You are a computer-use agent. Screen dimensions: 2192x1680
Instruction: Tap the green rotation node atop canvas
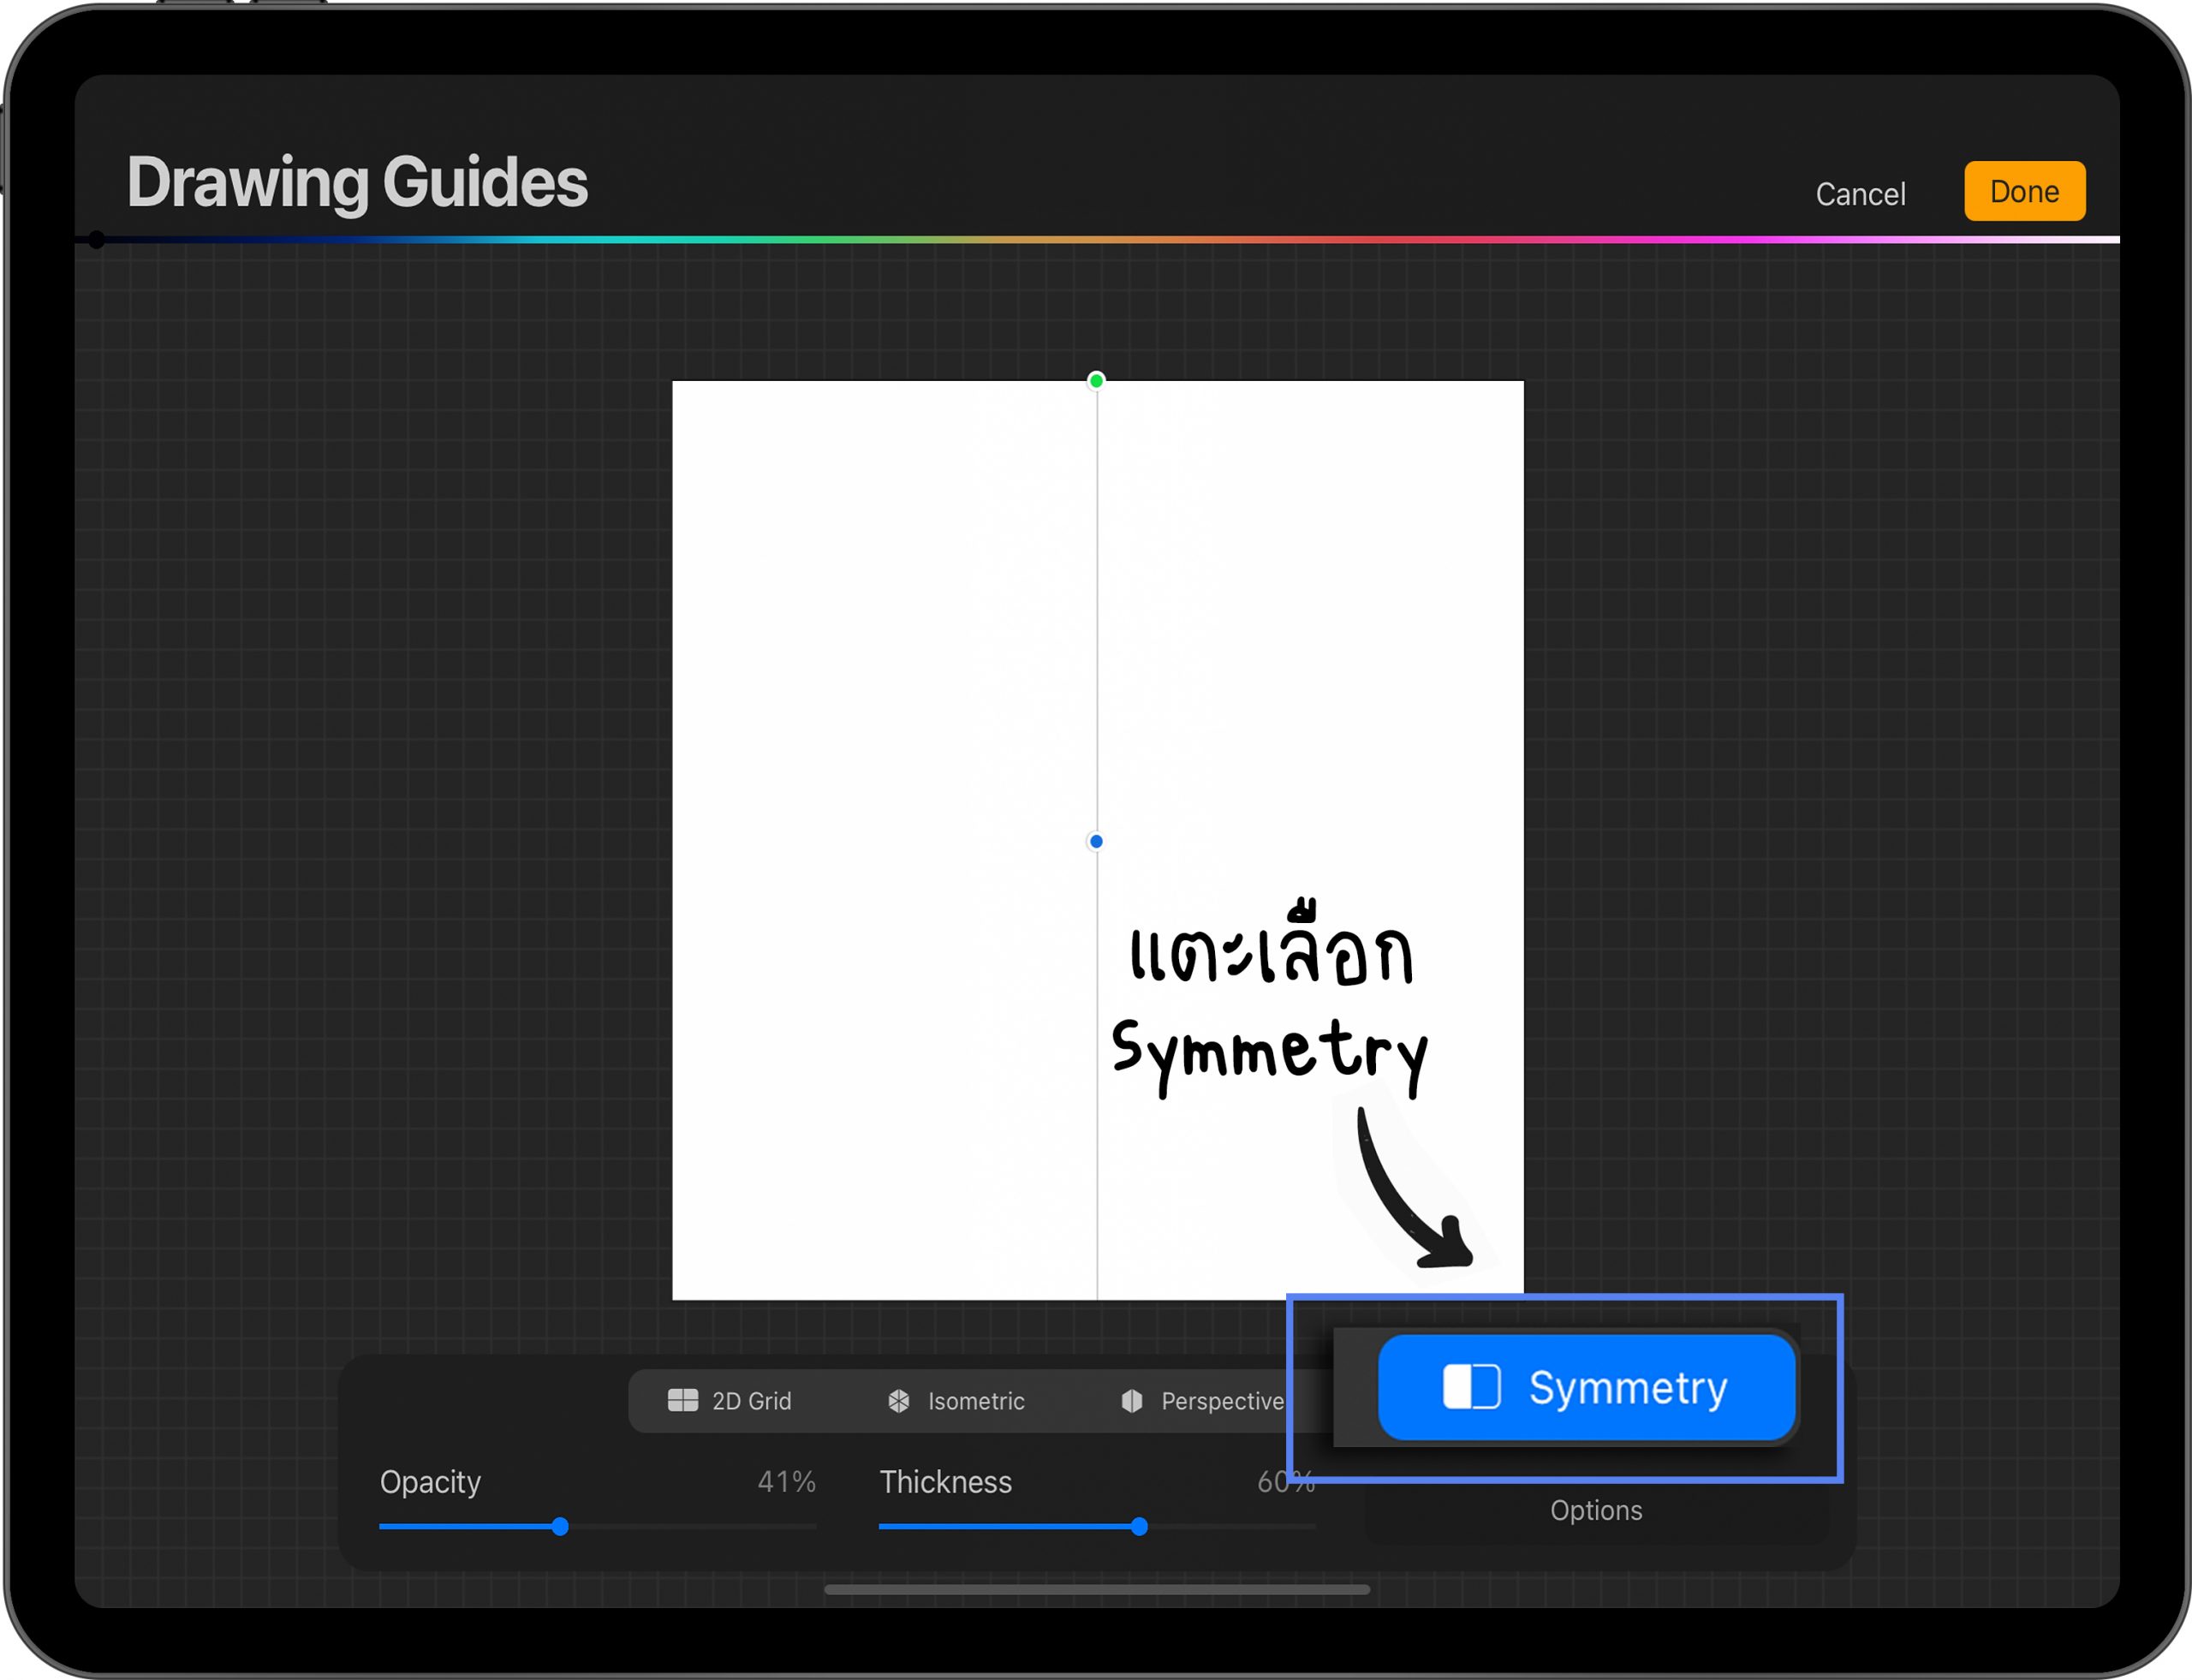pyautogui.click(x=1096, y=380)
